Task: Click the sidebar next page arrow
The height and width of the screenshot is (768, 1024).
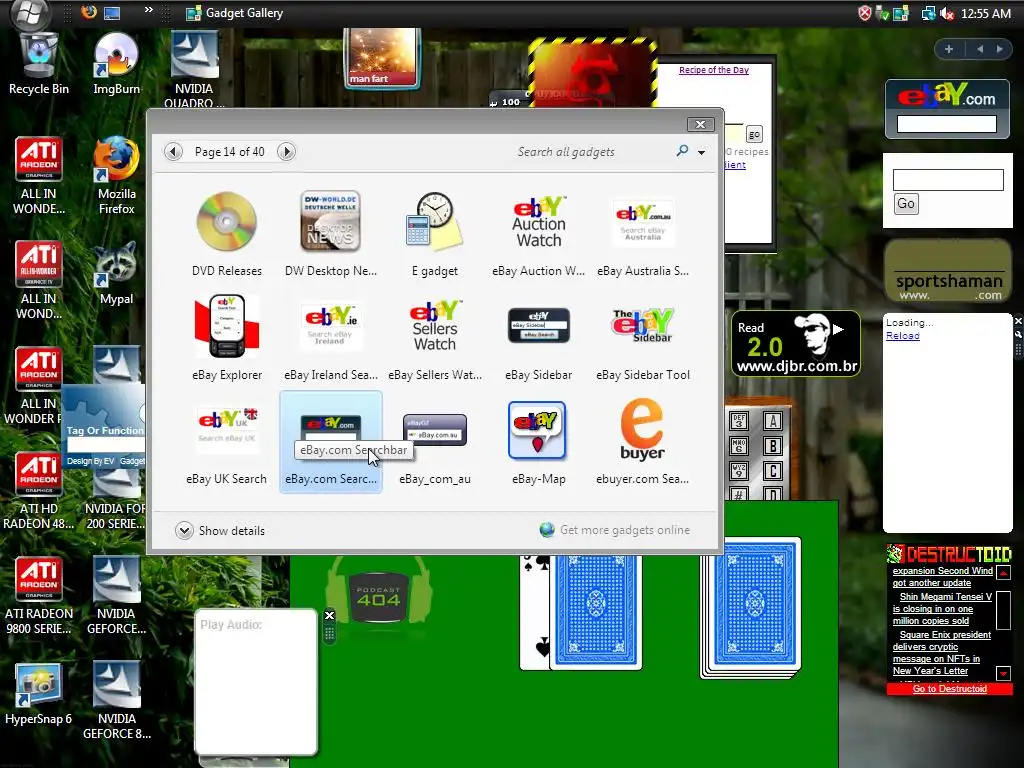Action: 999,49
